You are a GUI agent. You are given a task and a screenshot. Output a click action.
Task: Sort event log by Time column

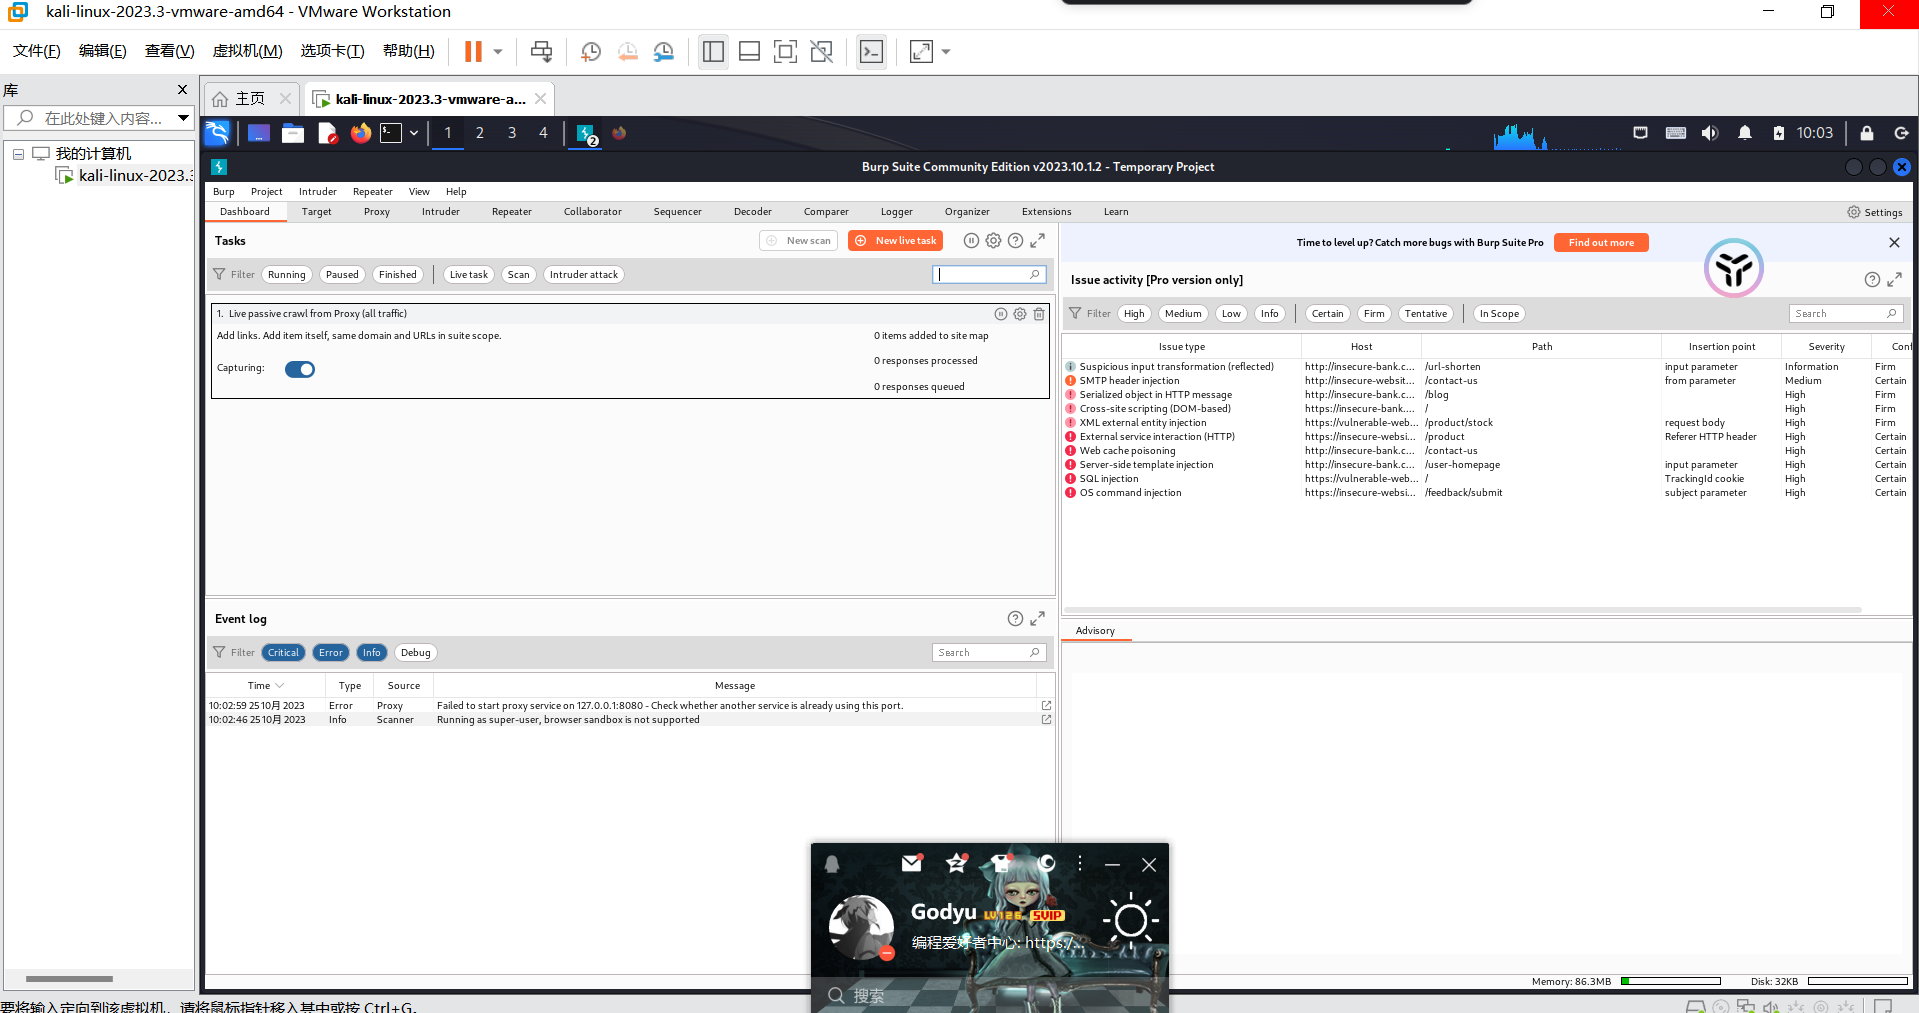pos(265,686)
